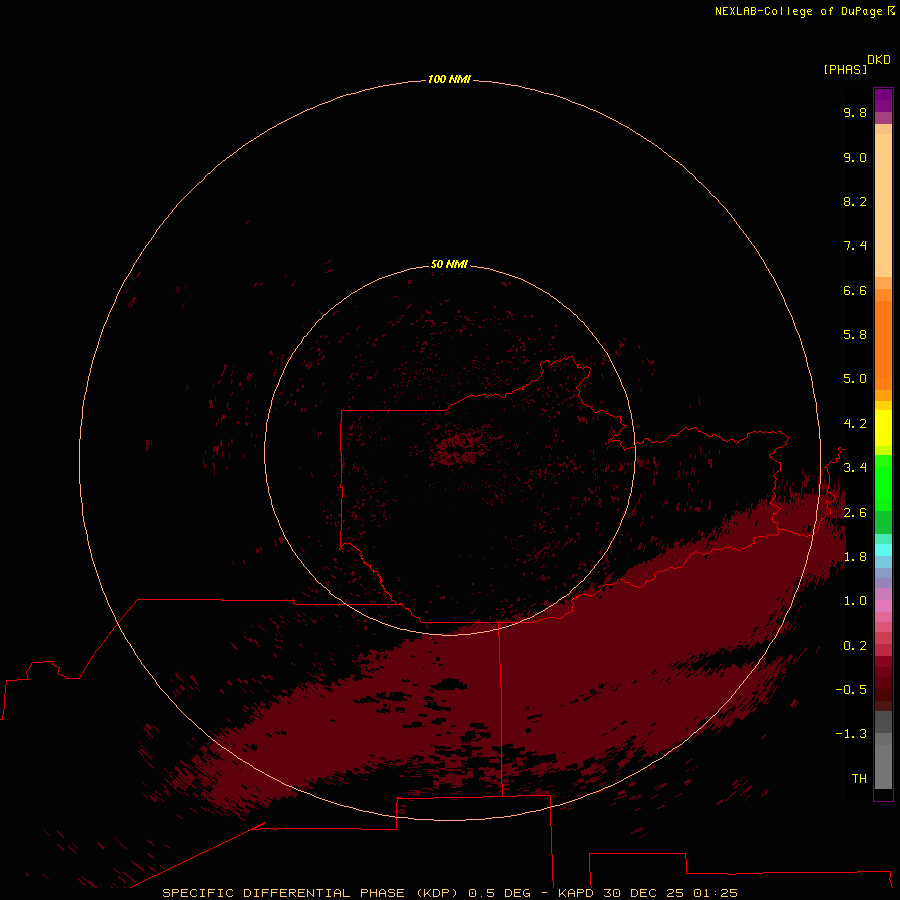Click the 3.4 value on the color scale
The image size is (900, 900).
(x=855, y=468)
